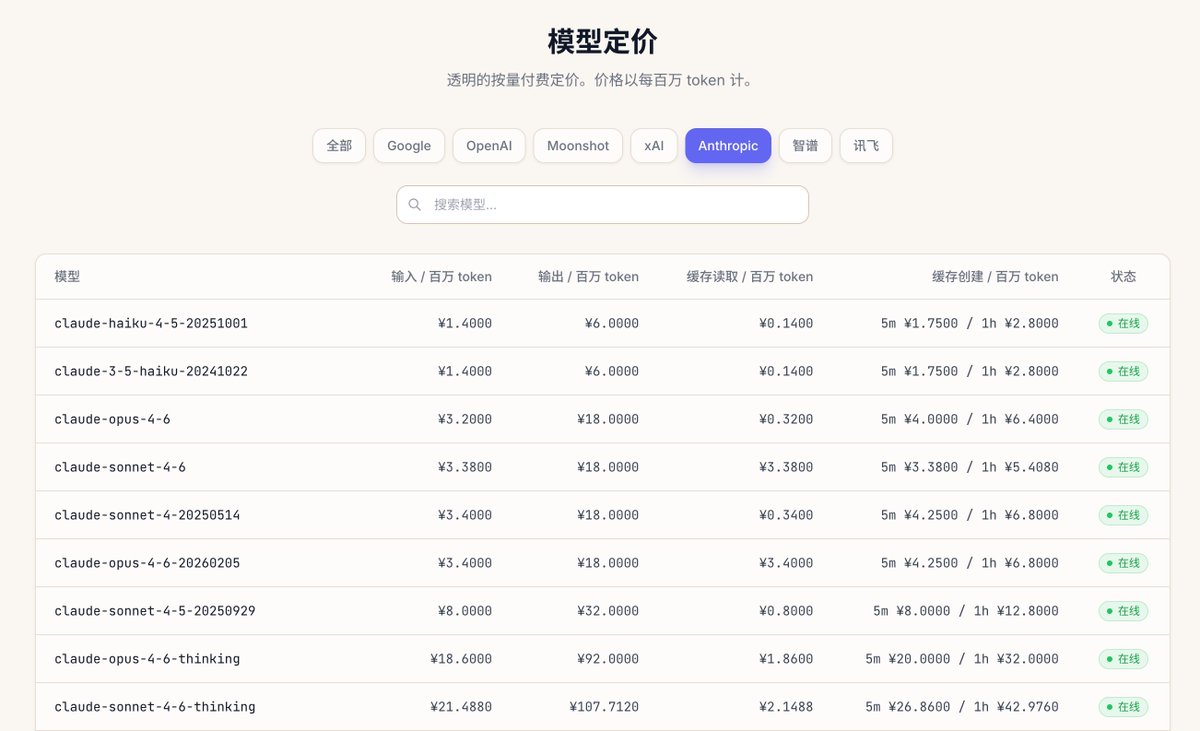Image resolution: width=1200 pixels, height=731 pixels.
Task: Select model claude-opus-4-6-thinking
Action: (147, 659)
